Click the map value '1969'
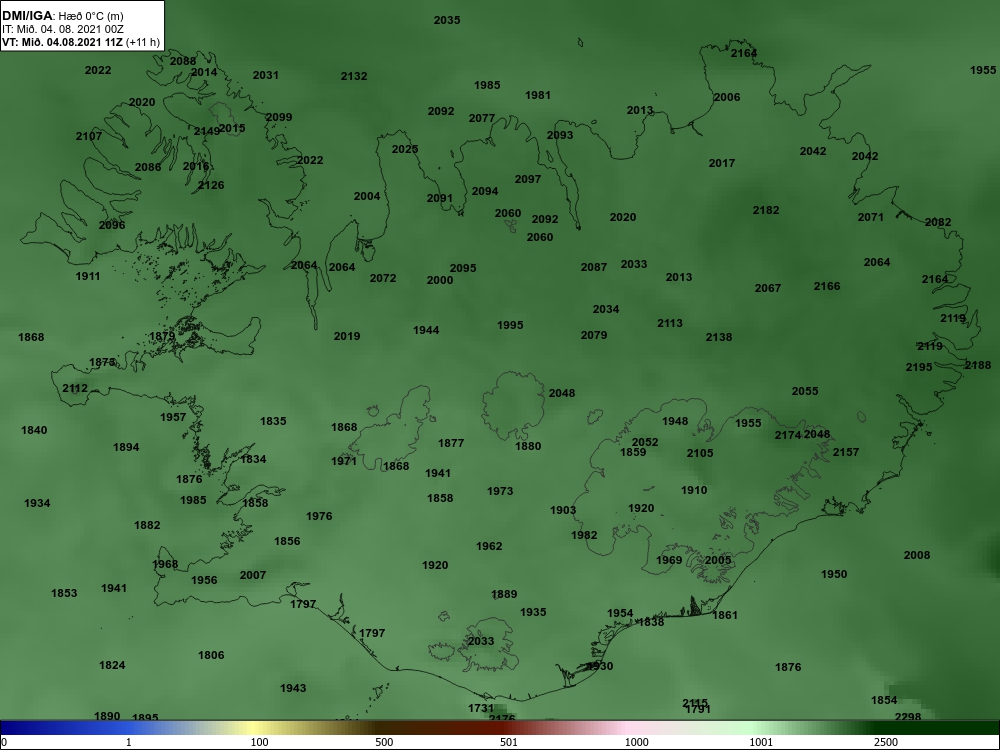Viewport: 1000px width, 750px height. [669, 561]
